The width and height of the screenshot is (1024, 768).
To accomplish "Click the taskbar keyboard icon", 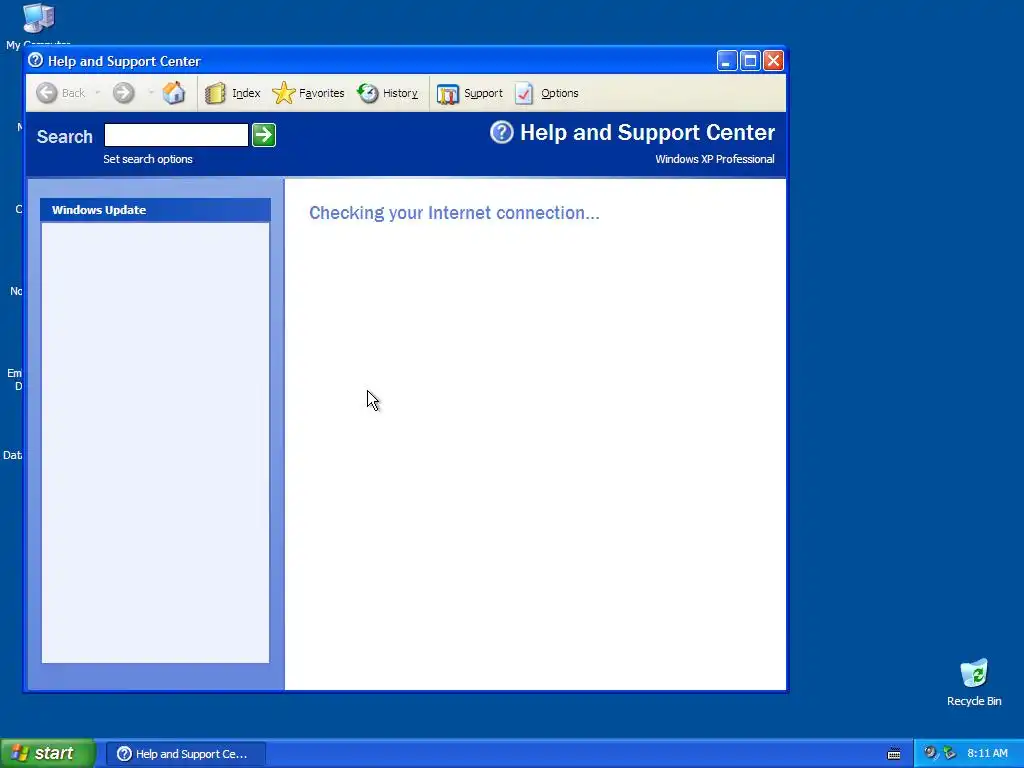I will (894, 754).
